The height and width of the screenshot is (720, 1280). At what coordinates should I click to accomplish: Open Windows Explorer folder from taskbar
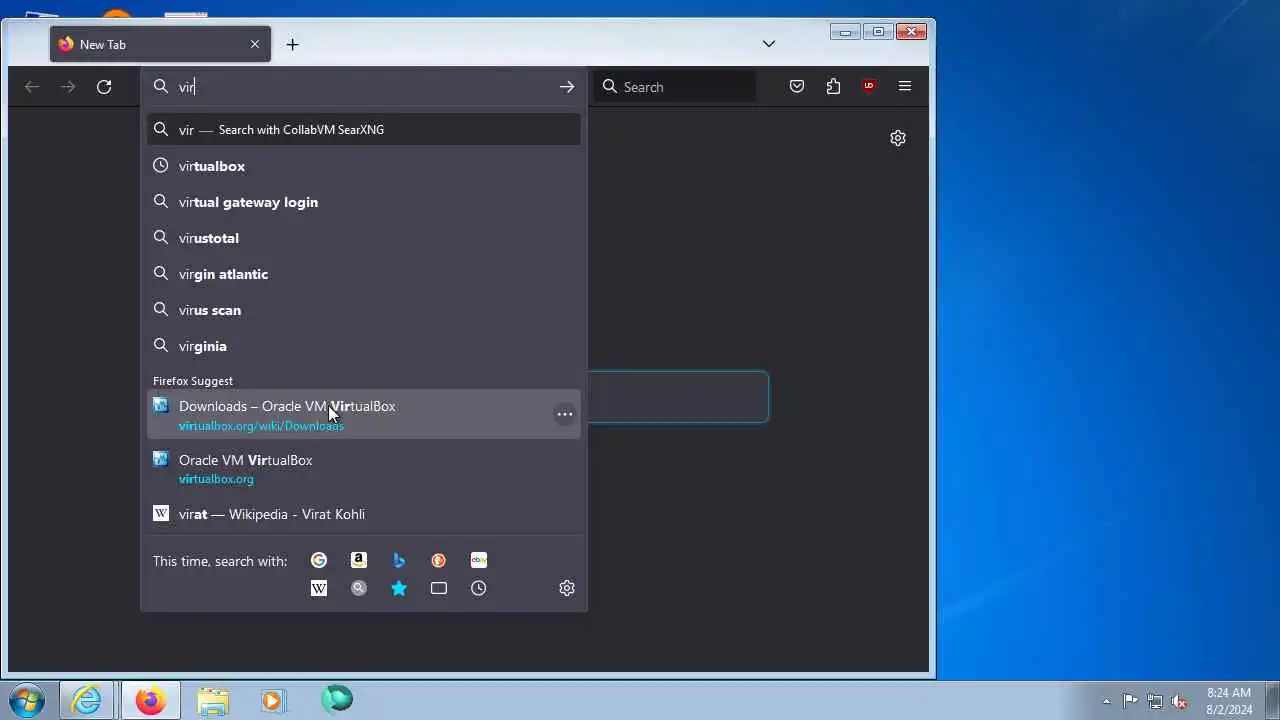212,700
